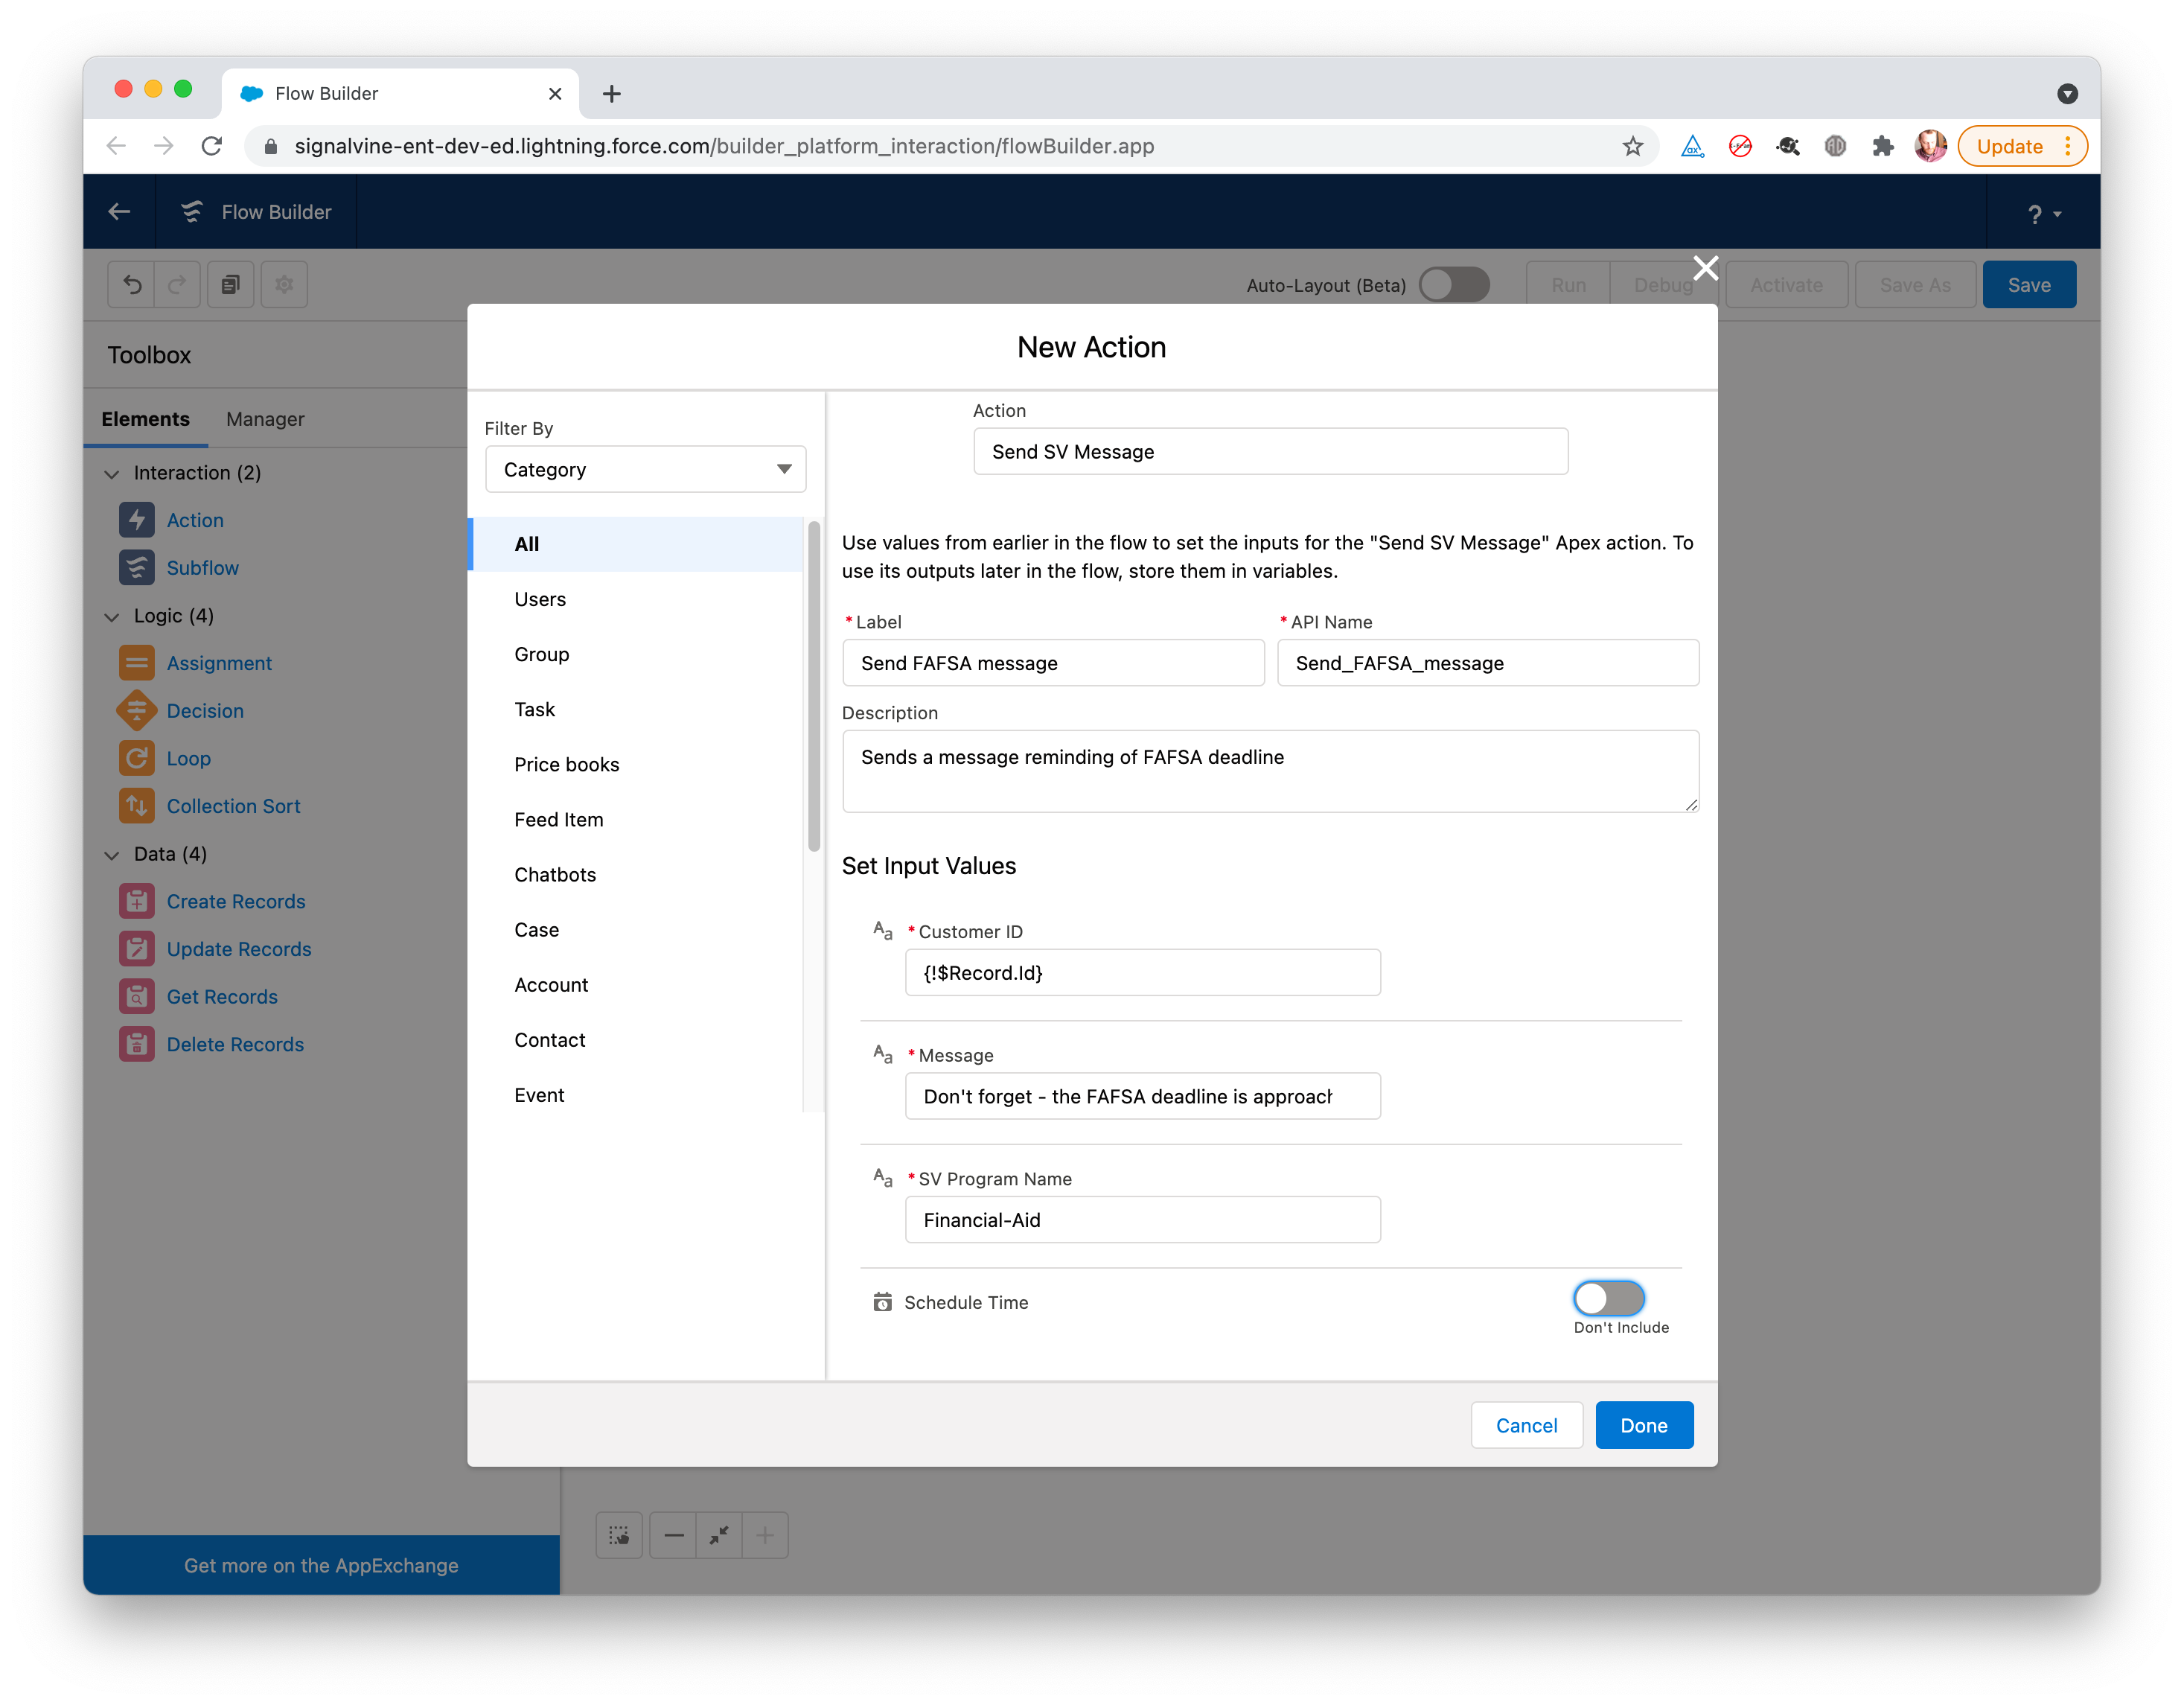Screen dimensions: 2184x1705
Task: Click the Update Records icon
Action: tap(137, 949)
